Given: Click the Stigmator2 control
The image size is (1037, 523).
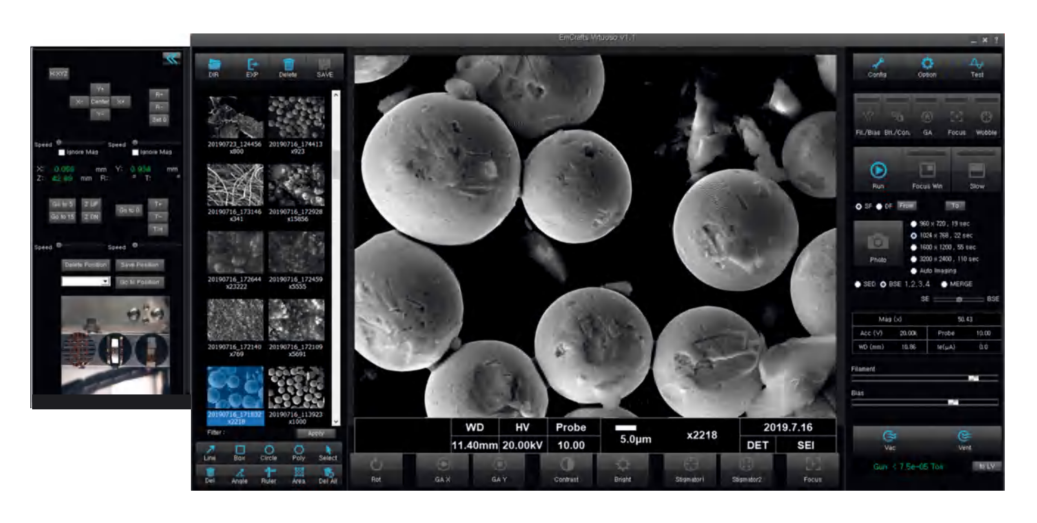Looking at the screenshot, I should [x=746, y=470].
